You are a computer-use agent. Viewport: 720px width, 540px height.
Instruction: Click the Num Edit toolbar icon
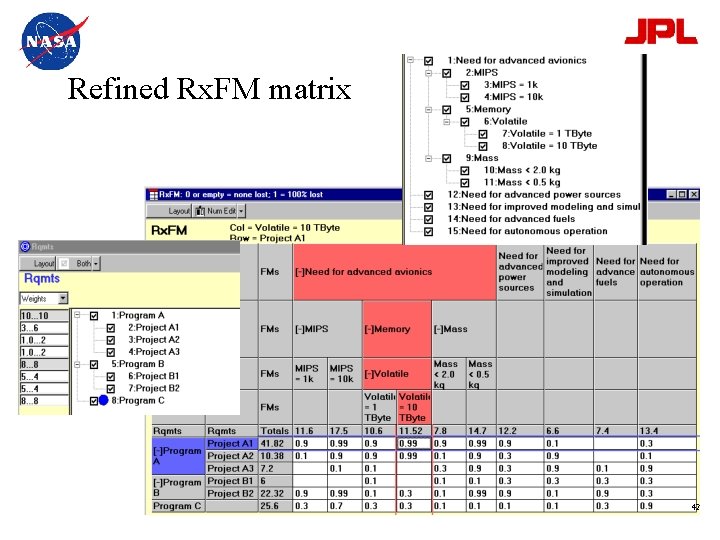click(200, 211)
